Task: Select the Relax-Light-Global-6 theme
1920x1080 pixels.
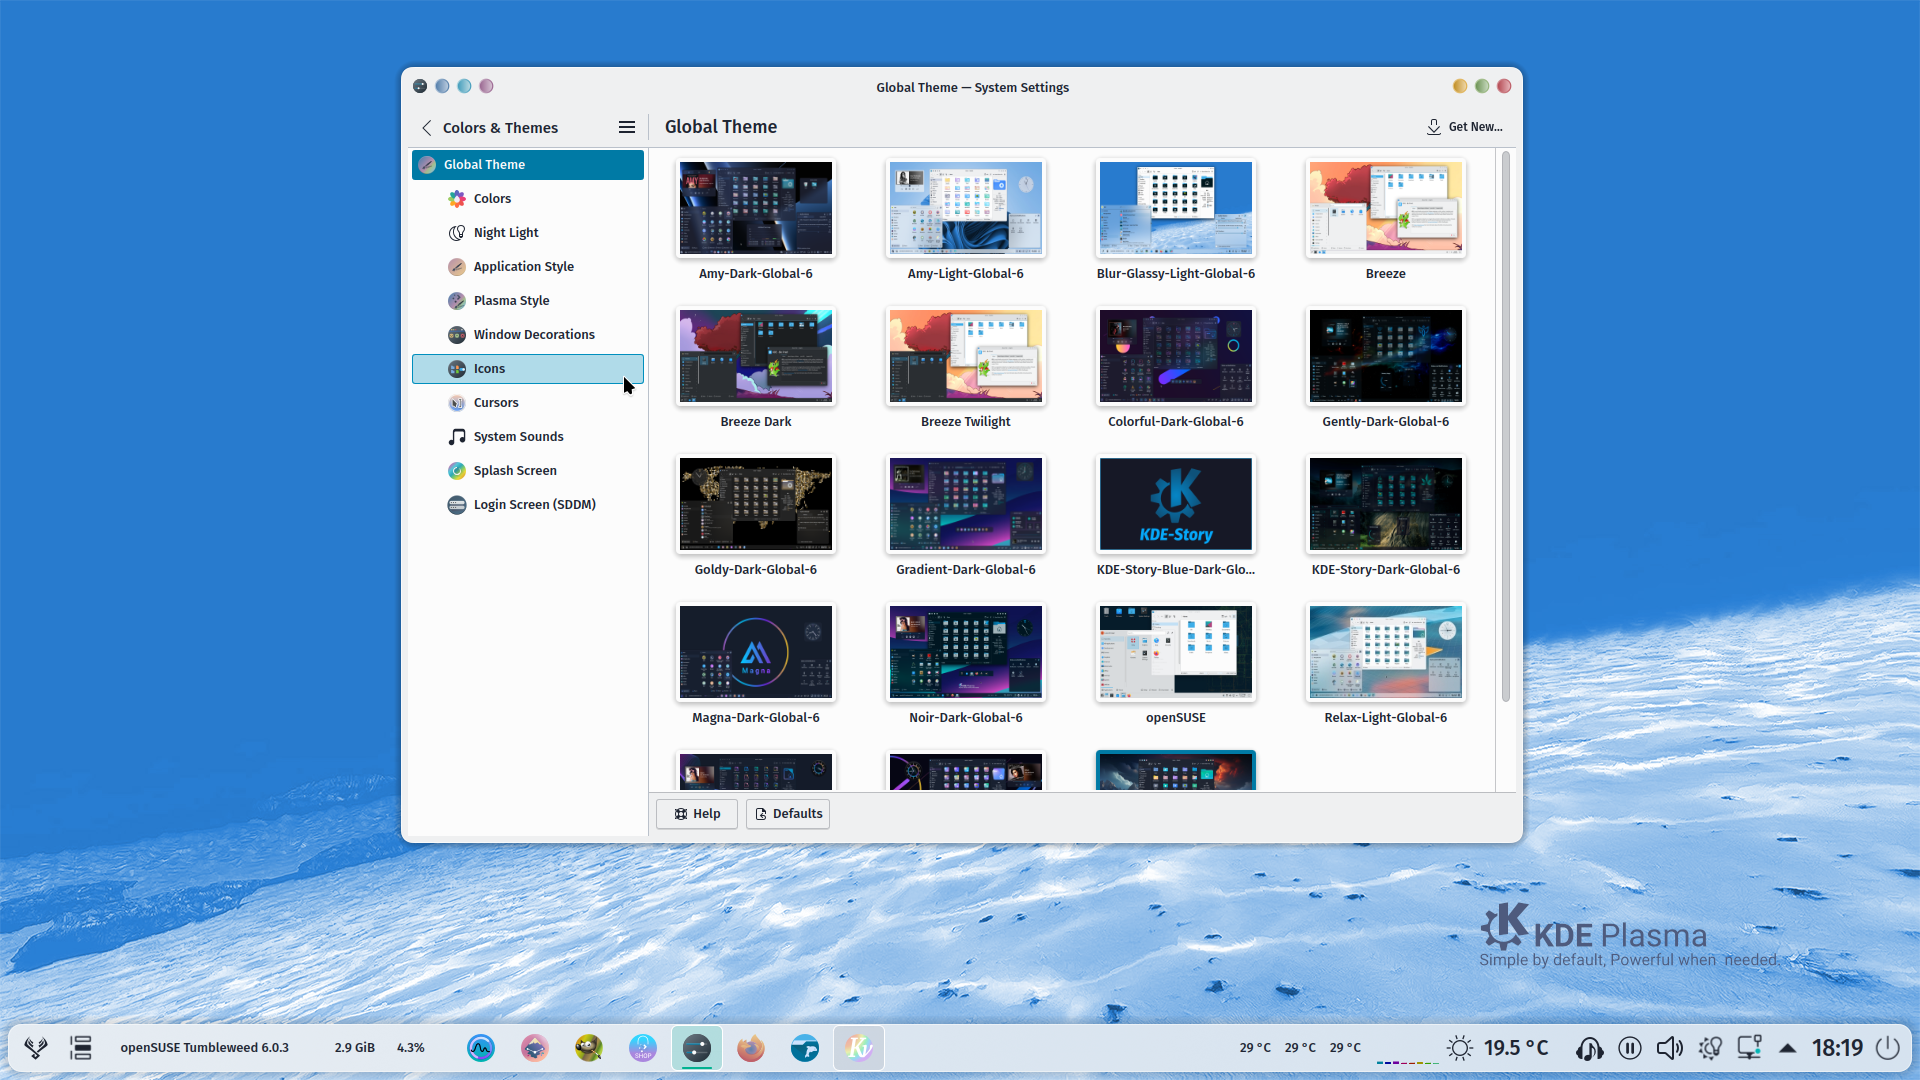Action: [x=1386, y=652]
